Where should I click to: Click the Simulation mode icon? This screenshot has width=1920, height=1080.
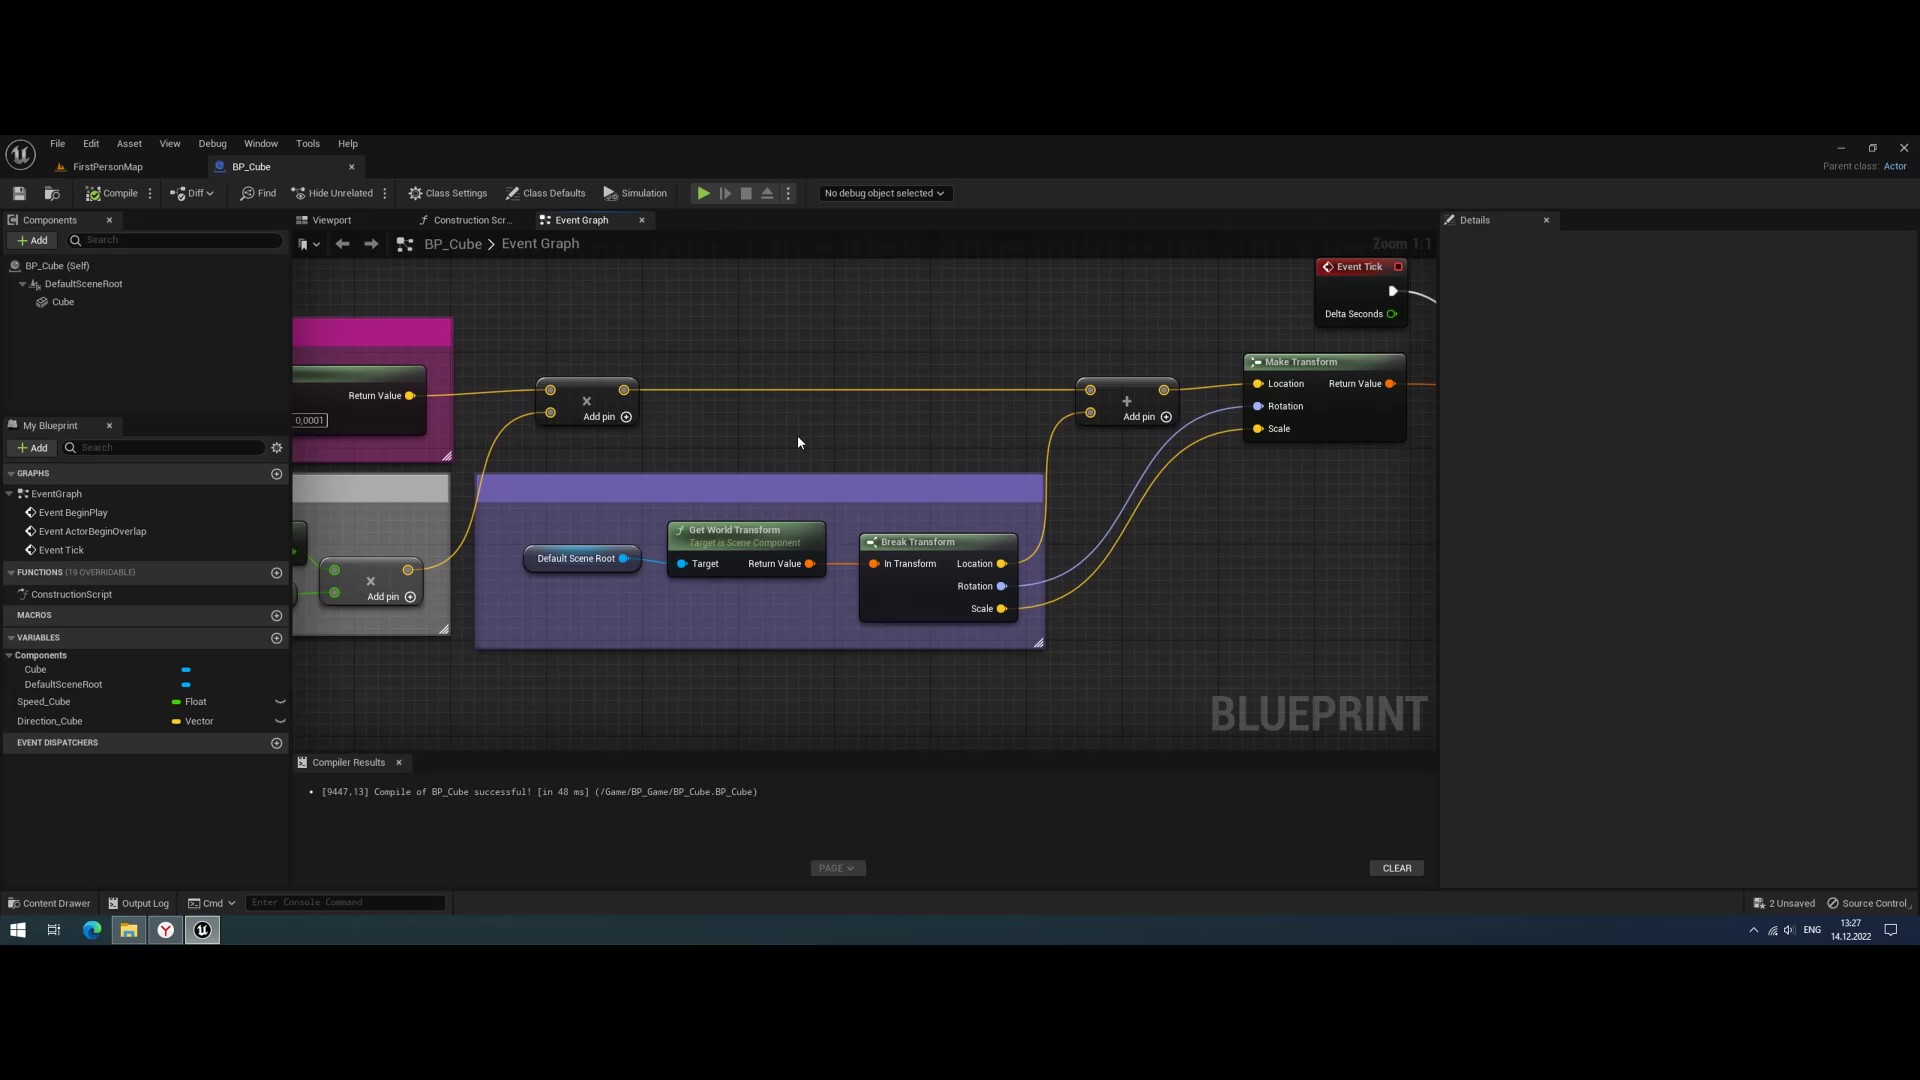pyautogui.click(x=609, y=194)
